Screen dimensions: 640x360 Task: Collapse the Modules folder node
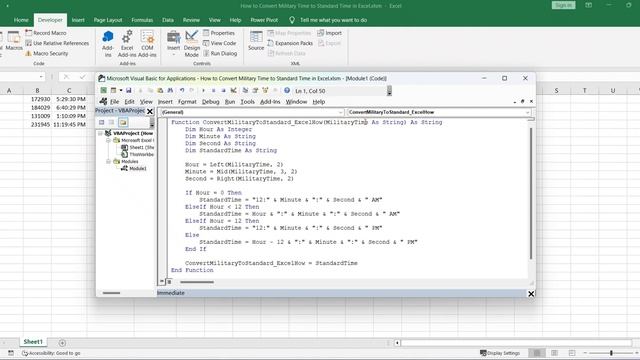[x=109, y=161]
